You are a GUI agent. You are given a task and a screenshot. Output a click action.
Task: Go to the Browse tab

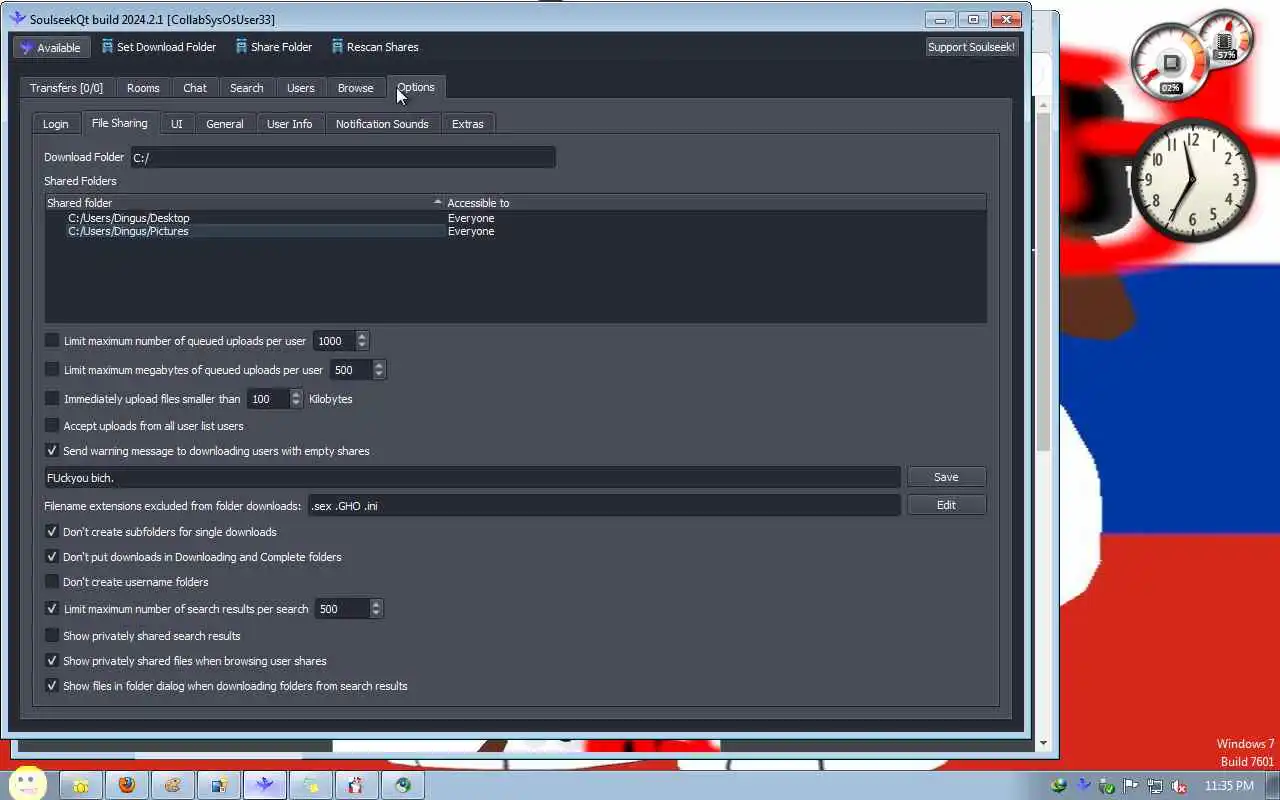(x=355, y=88)
